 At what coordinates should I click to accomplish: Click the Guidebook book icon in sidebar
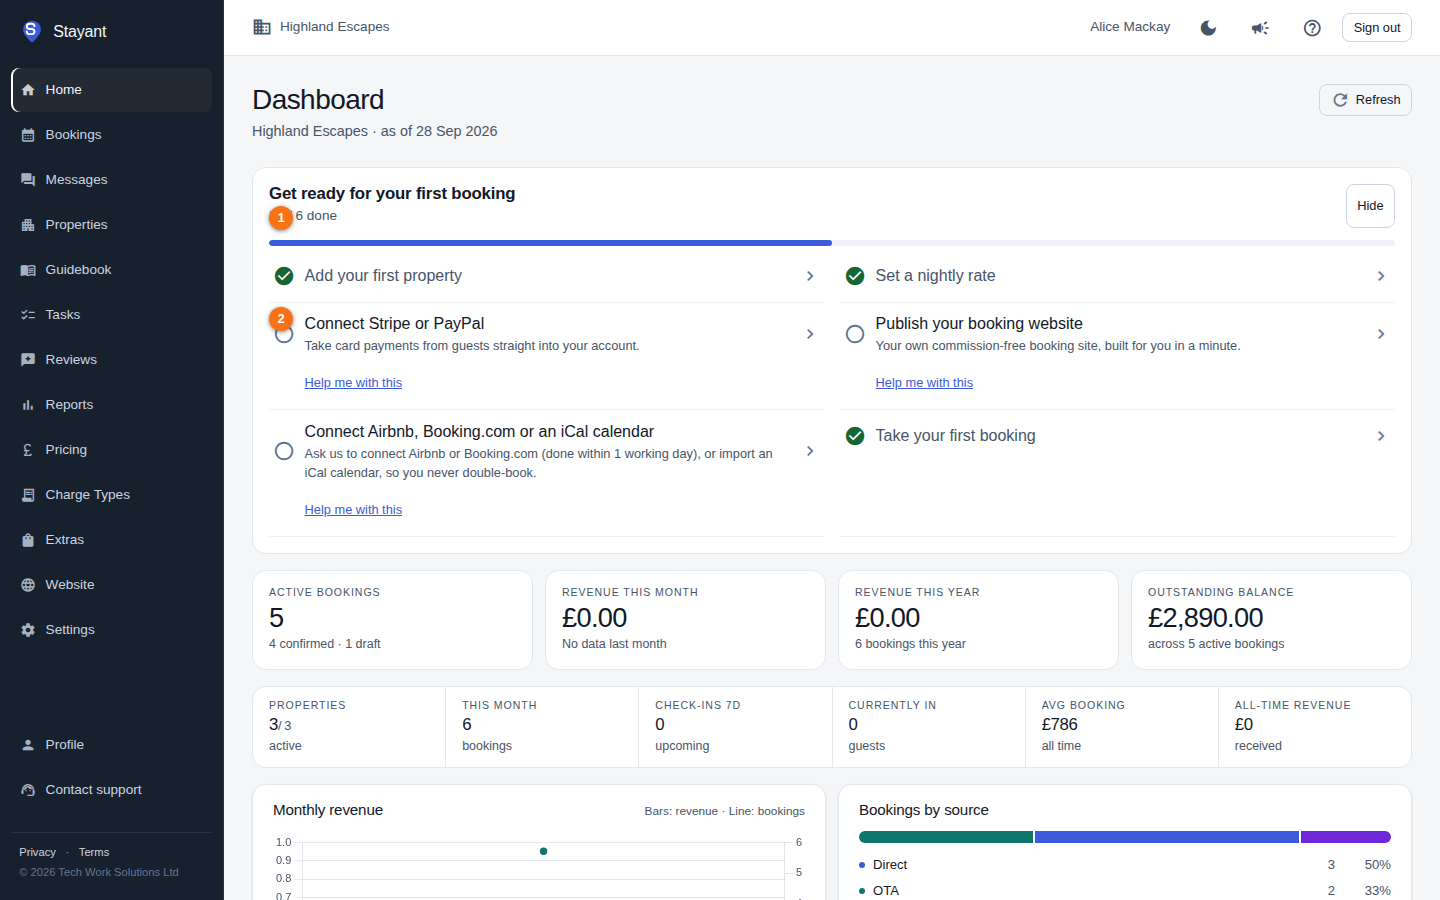tap(28, 270)
